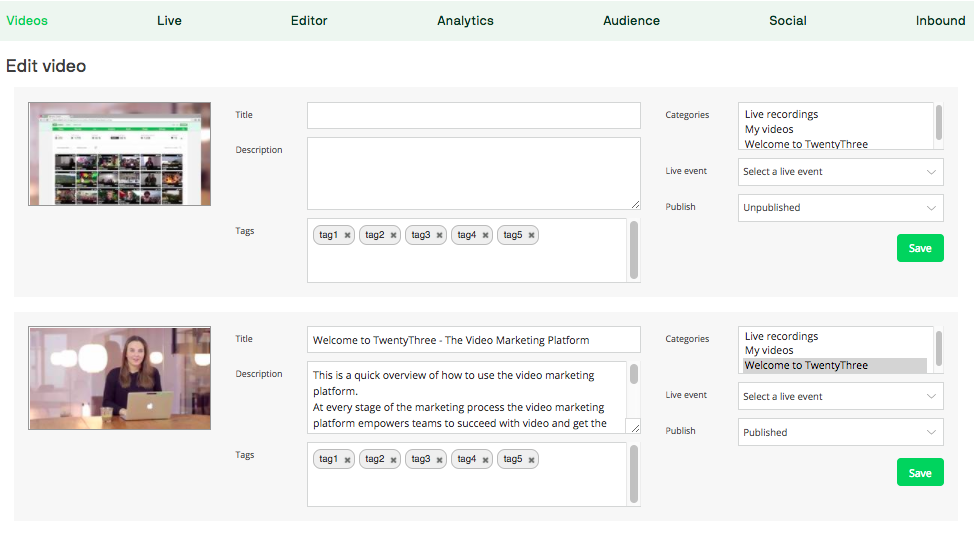Select My videos category for first video
Image resolution: width=974 pixels, height=533 pixels.
(x=769, y=129)
